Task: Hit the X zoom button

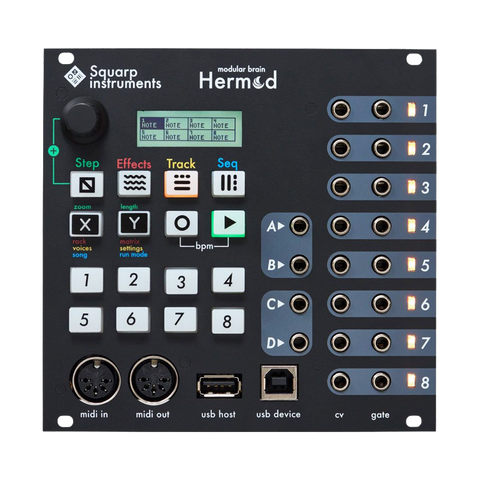Action: (86, 224)
